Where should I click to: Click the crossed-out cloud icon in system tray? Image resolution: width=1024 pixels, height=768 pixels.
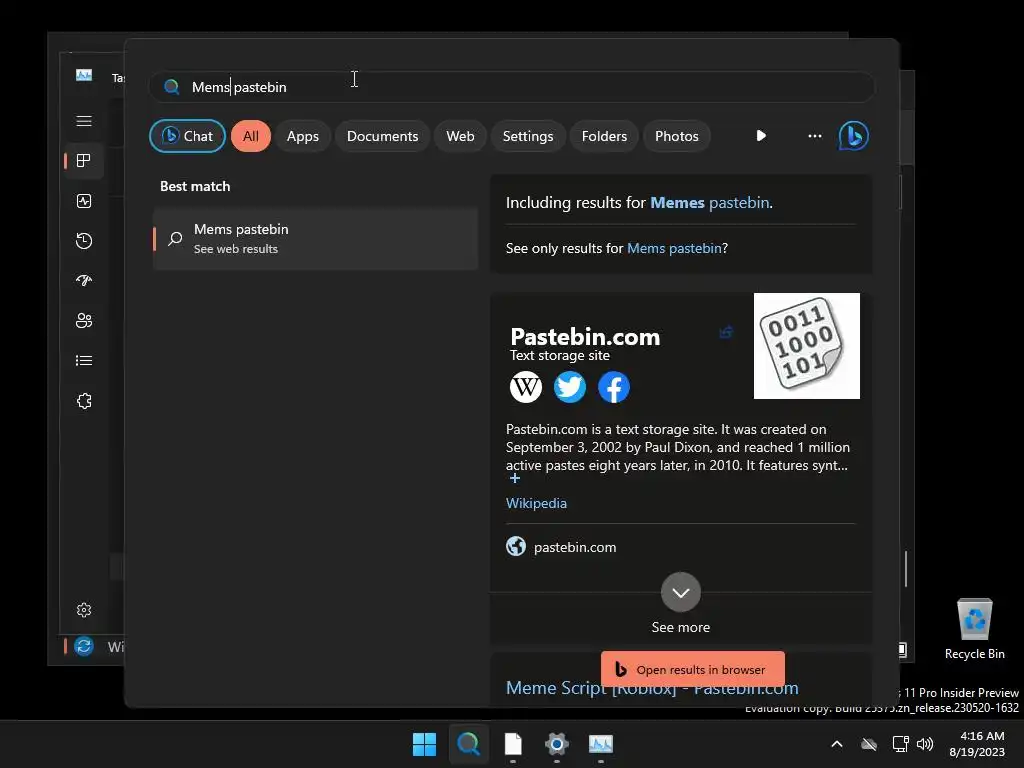point(869,744)
